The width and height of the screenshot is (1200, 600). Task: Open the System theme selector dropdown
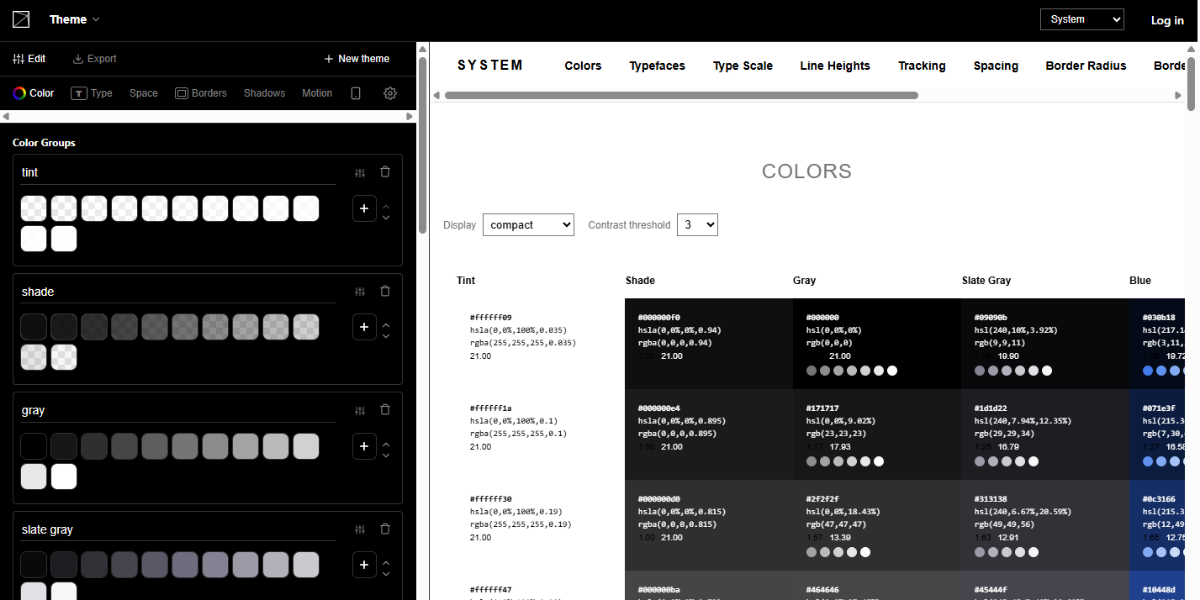pyautogui.click(x=1081, y=18)
